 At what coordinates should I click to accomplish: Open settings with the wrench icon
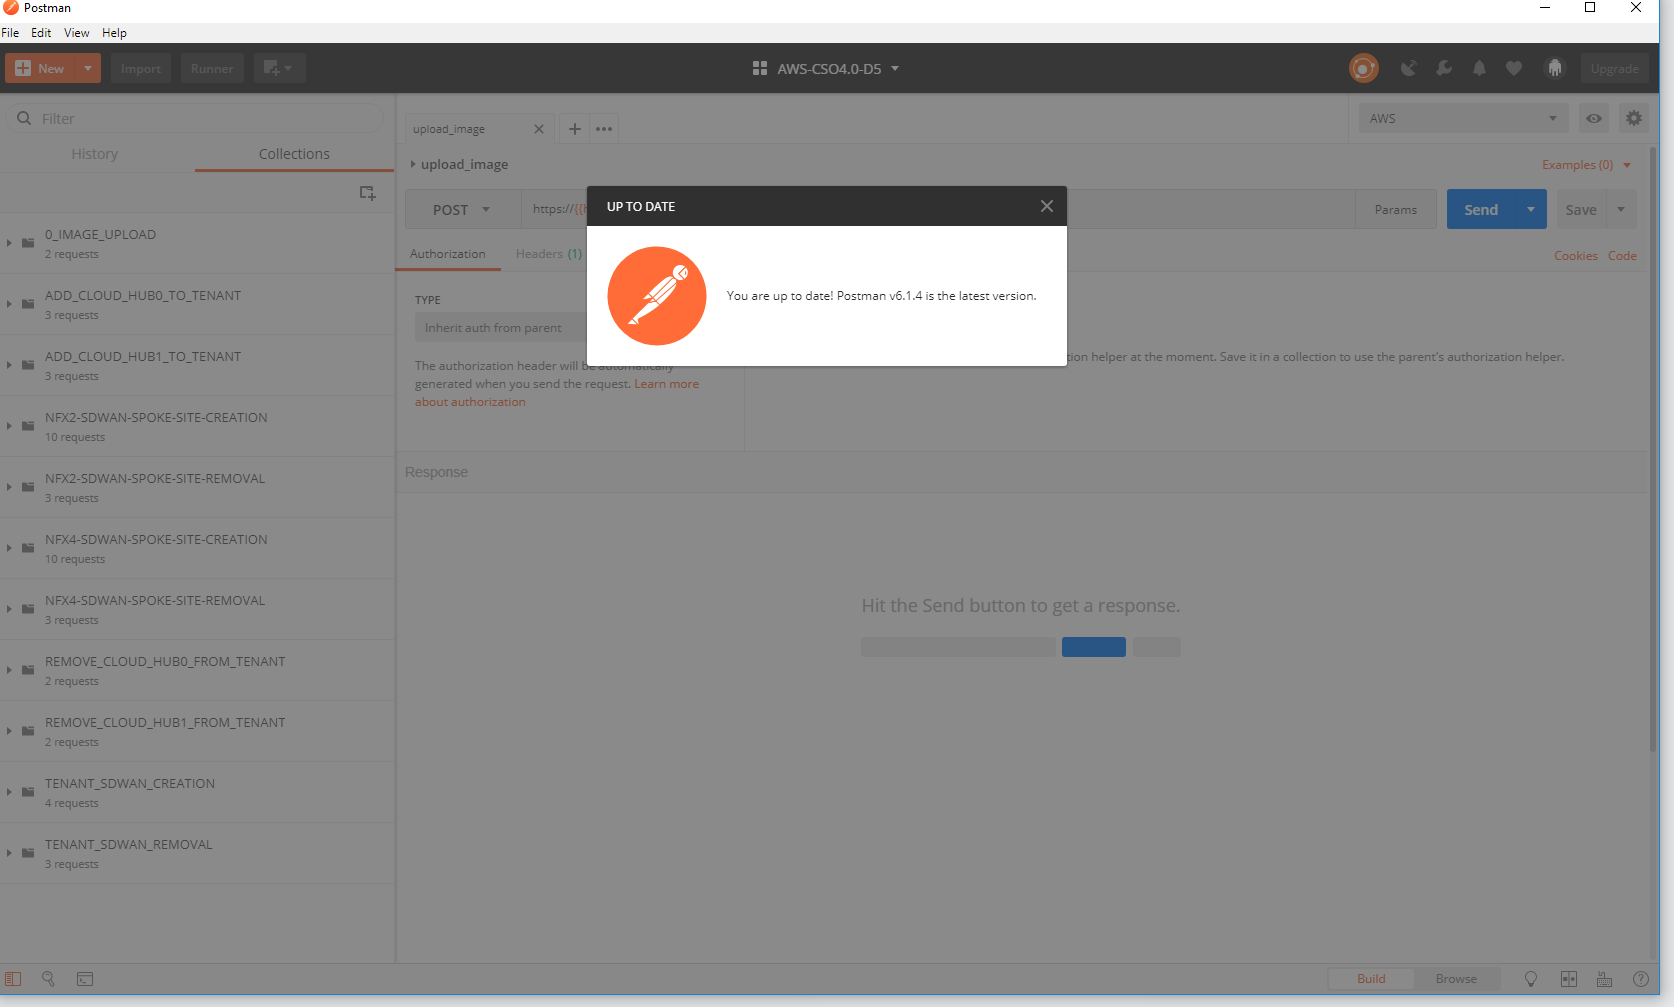[1443, 68]
